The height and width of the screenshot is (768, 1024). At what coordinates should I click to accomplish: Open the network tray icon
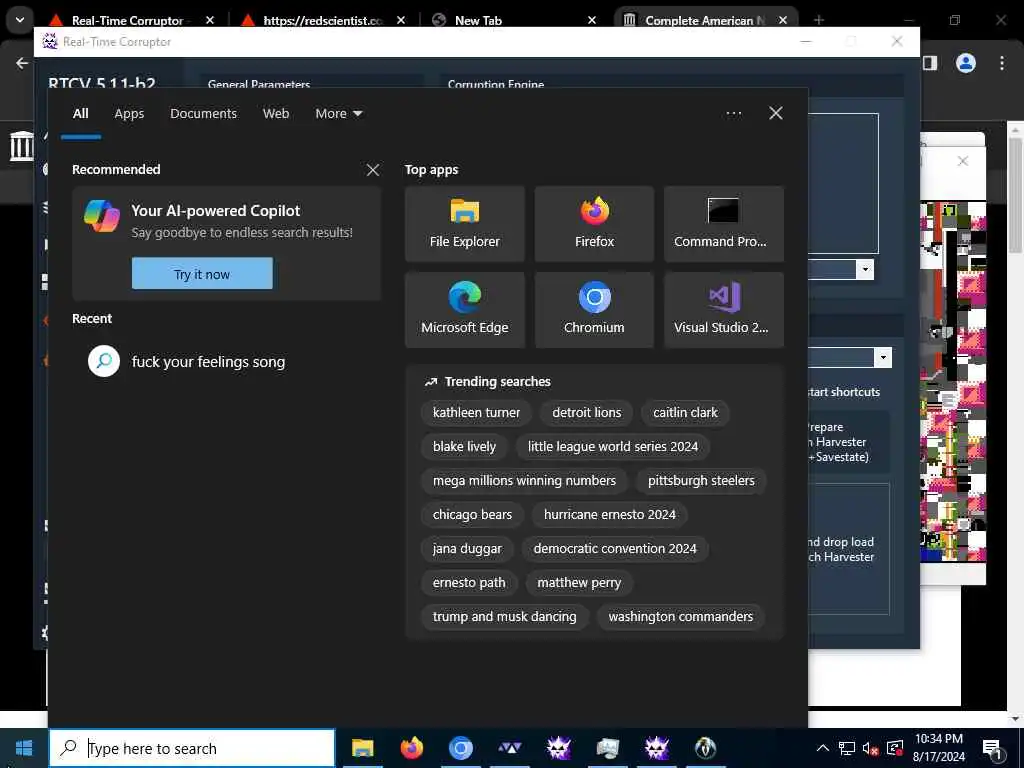[x=846, y=748]
